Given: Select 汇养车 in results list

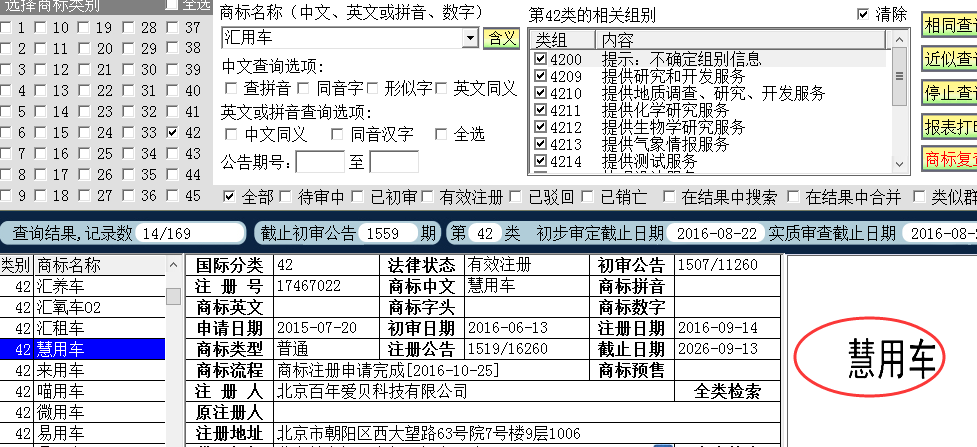Looking at the screenshot, I should click(82, 287).
